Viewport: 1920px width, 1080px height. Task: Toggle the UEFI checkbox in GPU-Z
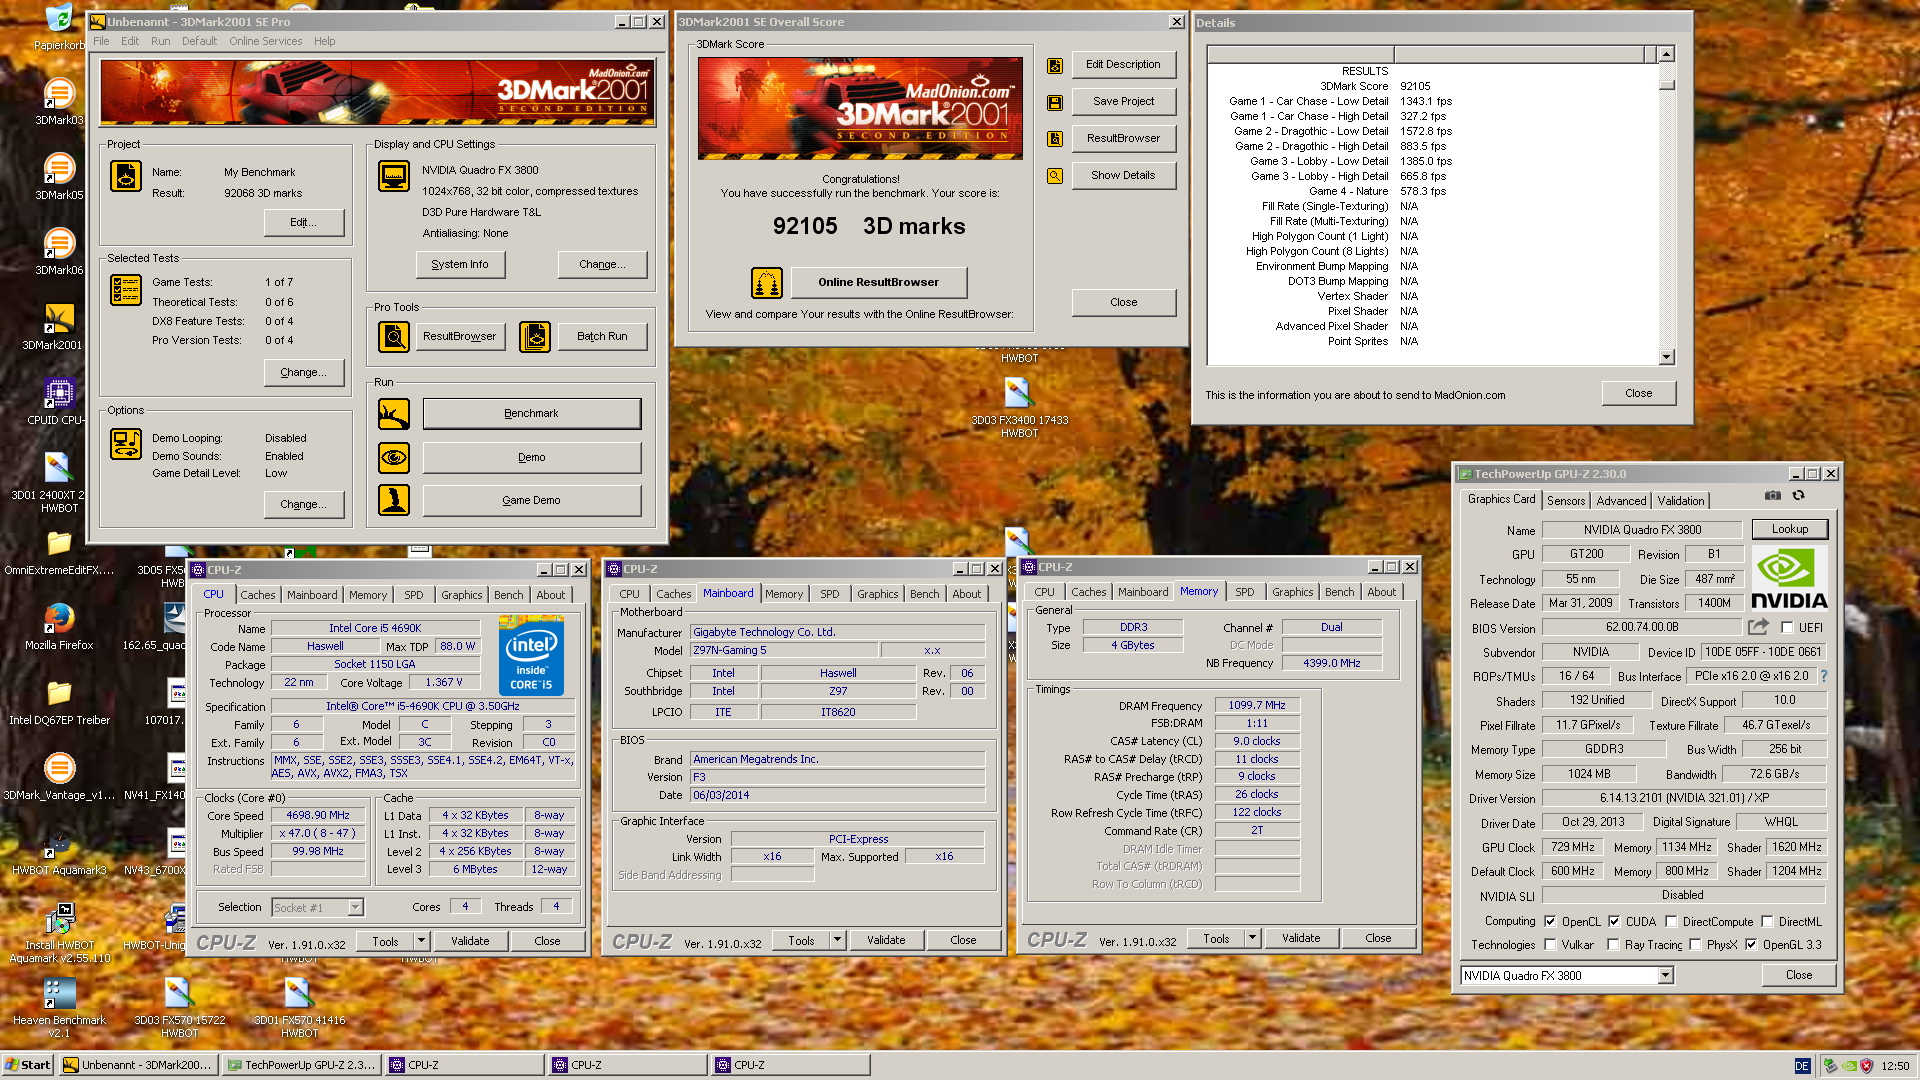click(1787, 628)
